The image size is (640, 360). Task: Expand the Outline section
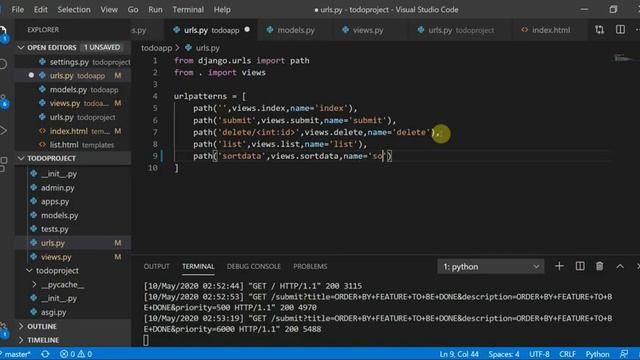[x=73, y=326]
